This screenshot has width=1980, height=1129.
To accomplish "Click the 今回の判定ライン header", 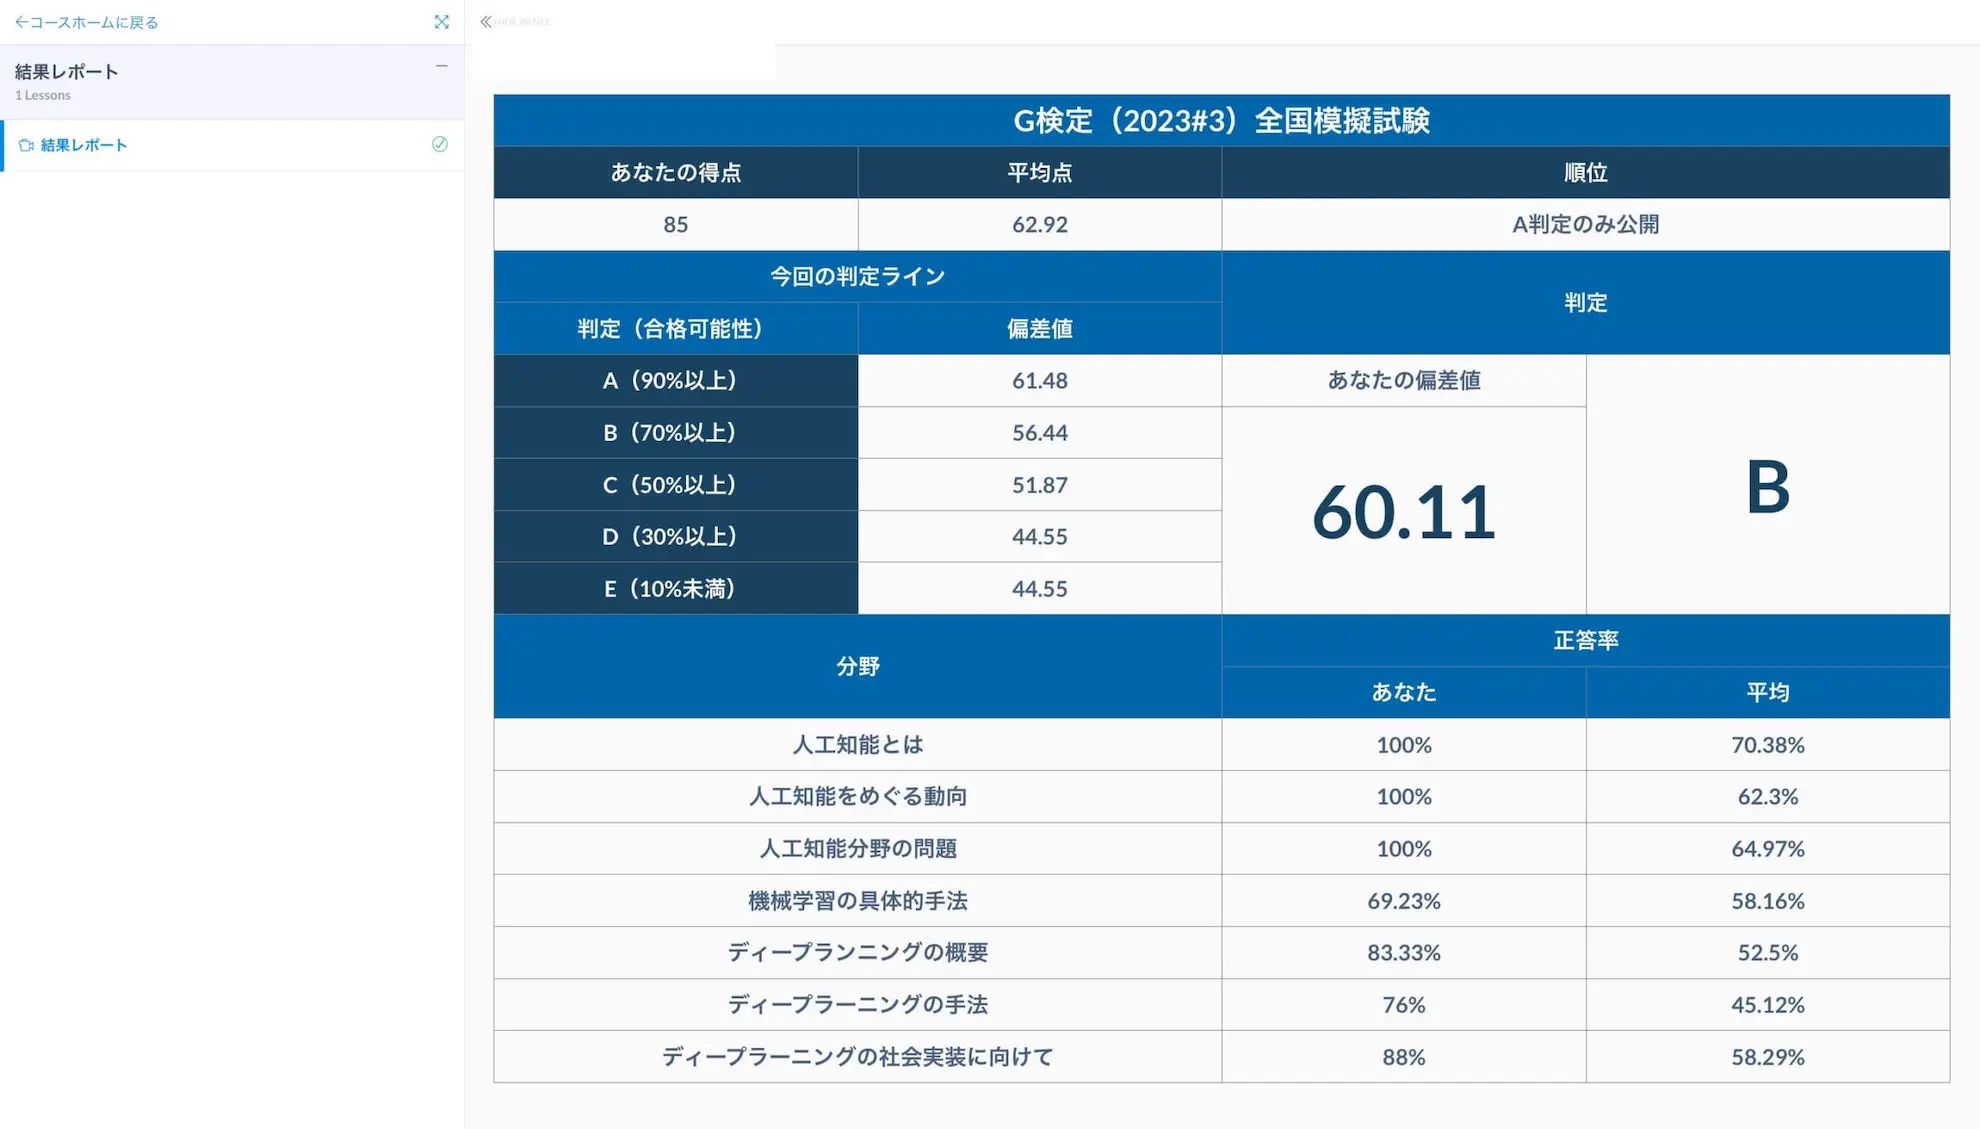I will pos(858,276).
